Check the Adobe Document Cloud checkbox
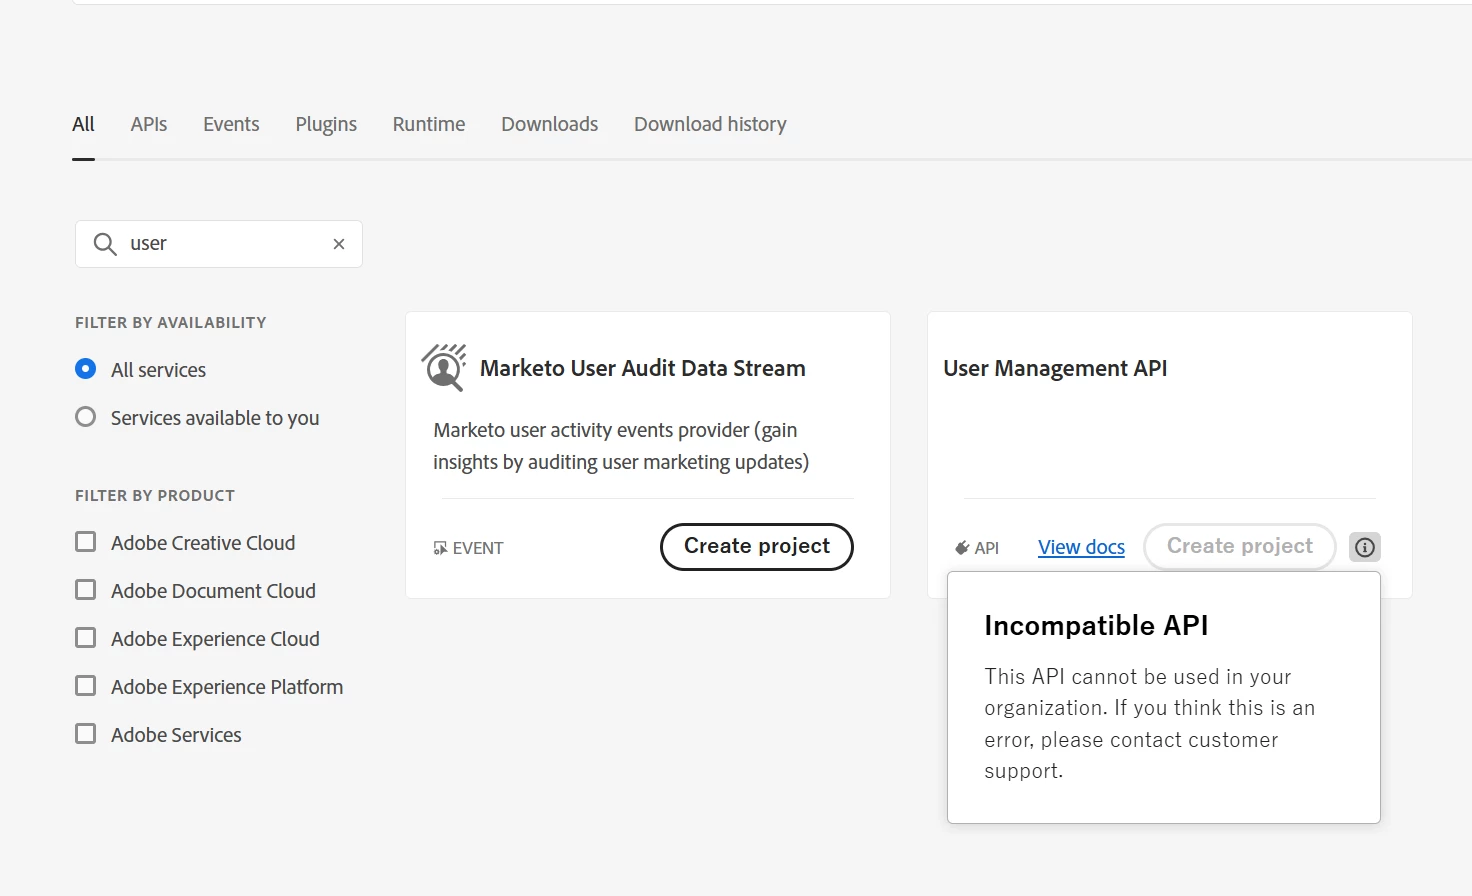1472x896 pixels. tap(86, 590)
